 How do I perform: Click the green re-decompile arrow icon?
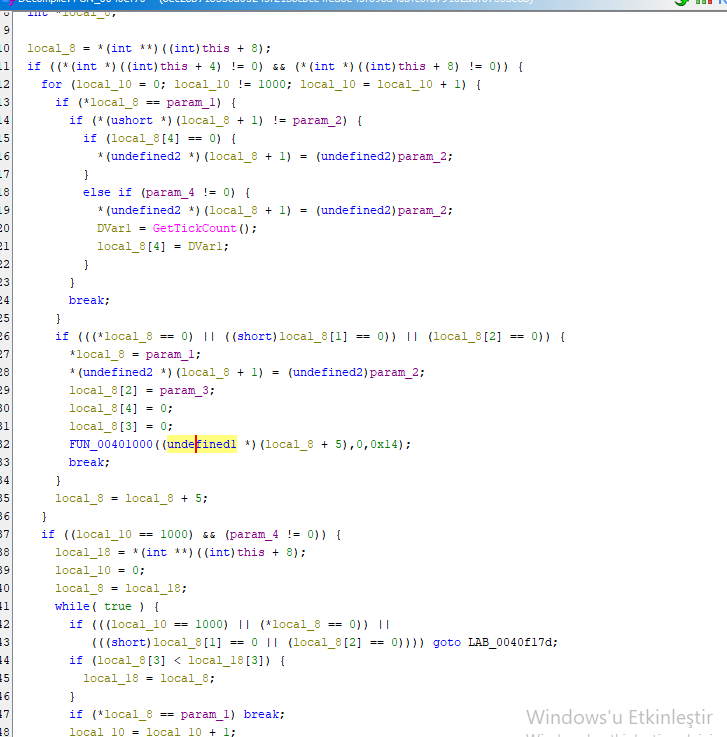[x=682, y=2]
